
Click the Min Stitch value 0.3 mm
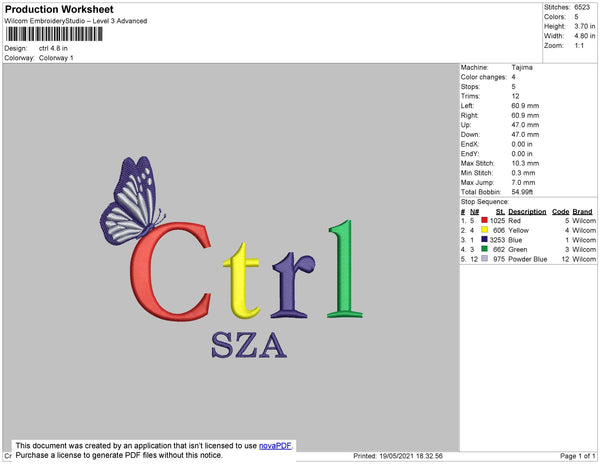[x=523, y=173]
